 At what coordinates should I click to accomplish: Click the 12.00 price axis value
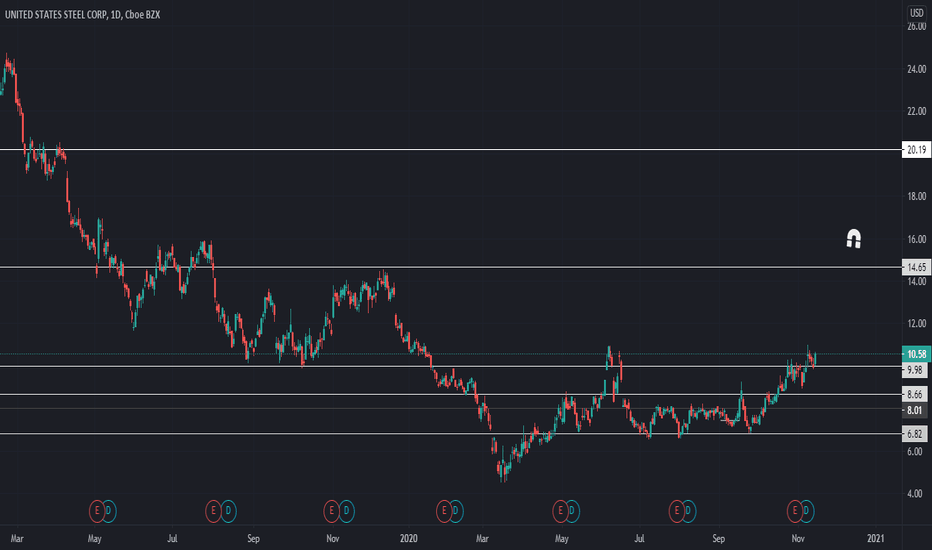tap(917, 323)
